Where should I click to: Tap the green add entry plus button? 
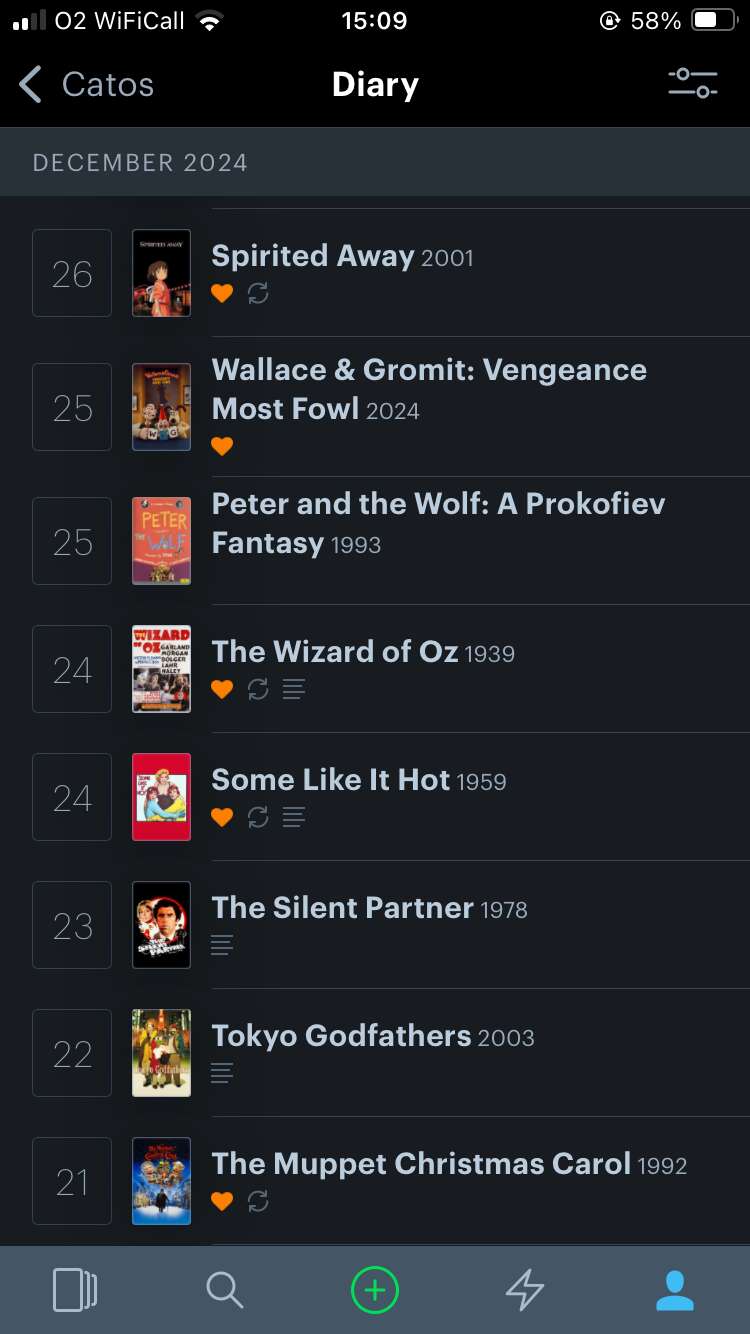click(375, 1291)
